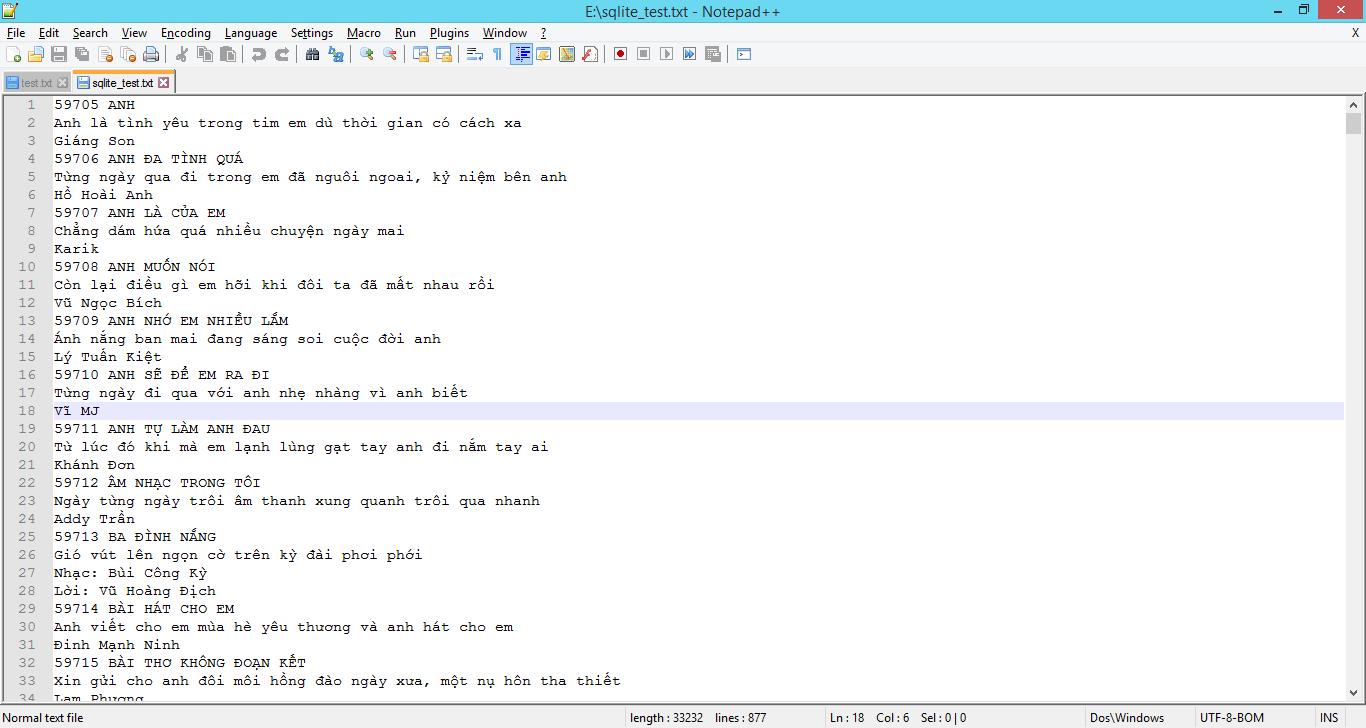1366x728 pixels.
Task: Place cursor on the "Karik" line
Action: click(77, 249)
